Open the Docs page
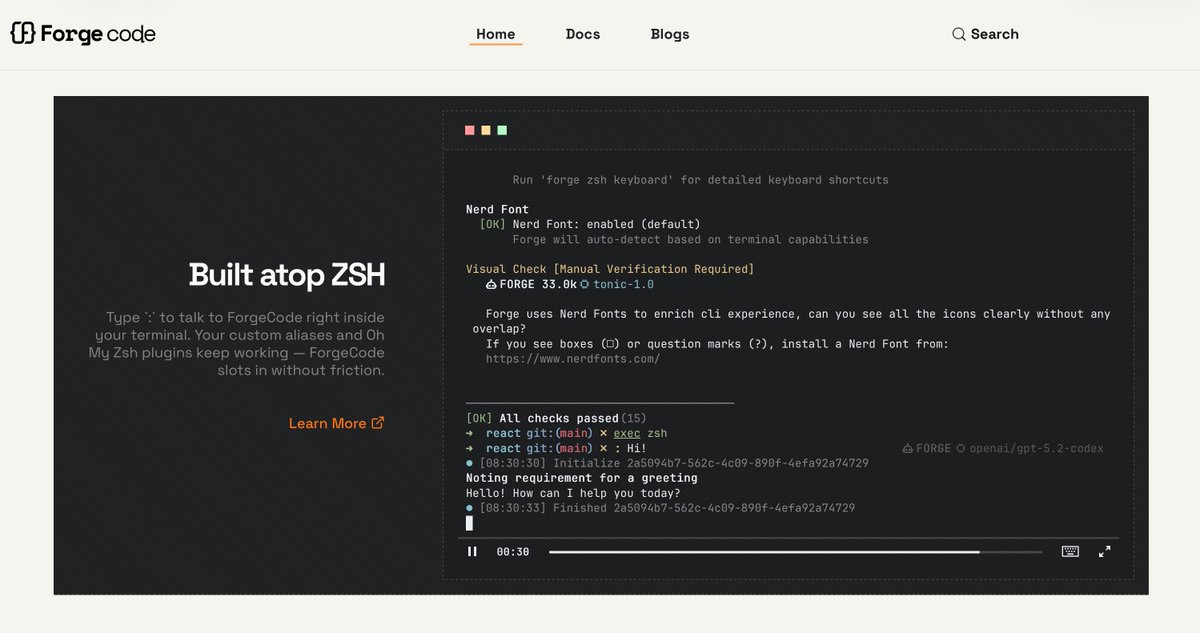 pyautogui.click(x=583, y=34)
